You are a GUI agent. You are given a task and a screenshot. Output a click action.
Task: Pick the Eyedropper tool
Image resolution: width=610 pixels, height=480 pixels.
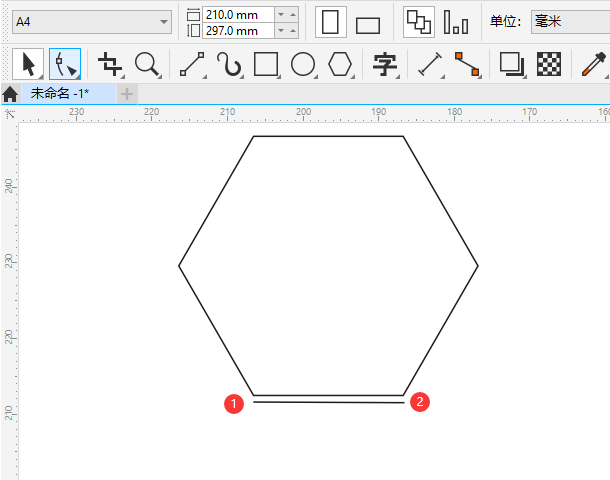pos(593,65)
